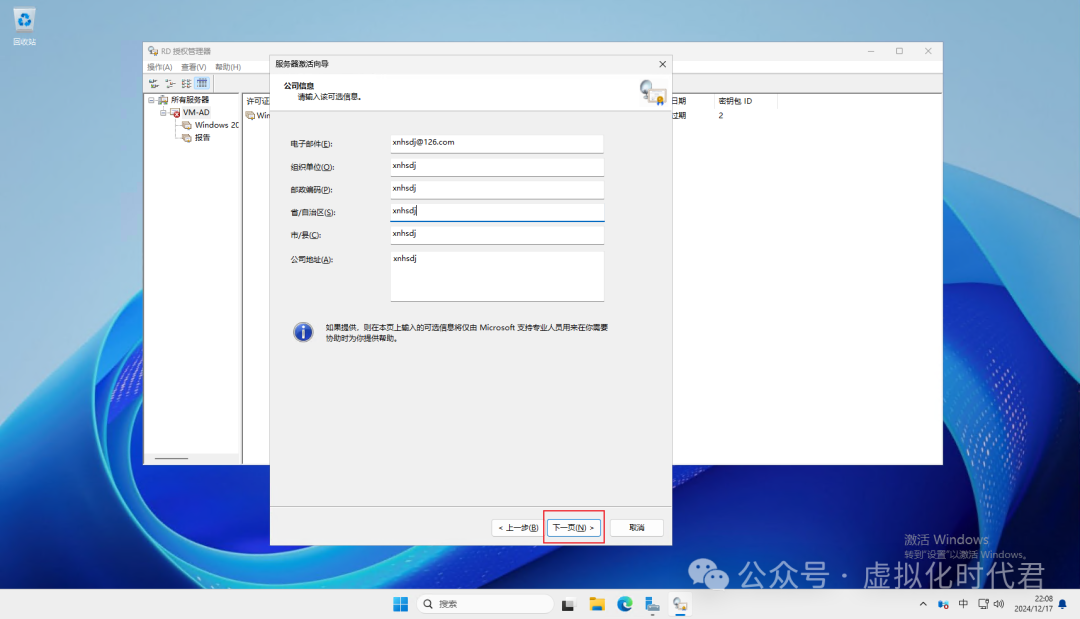Select the 报告 tree item

[x=202, y=138]
